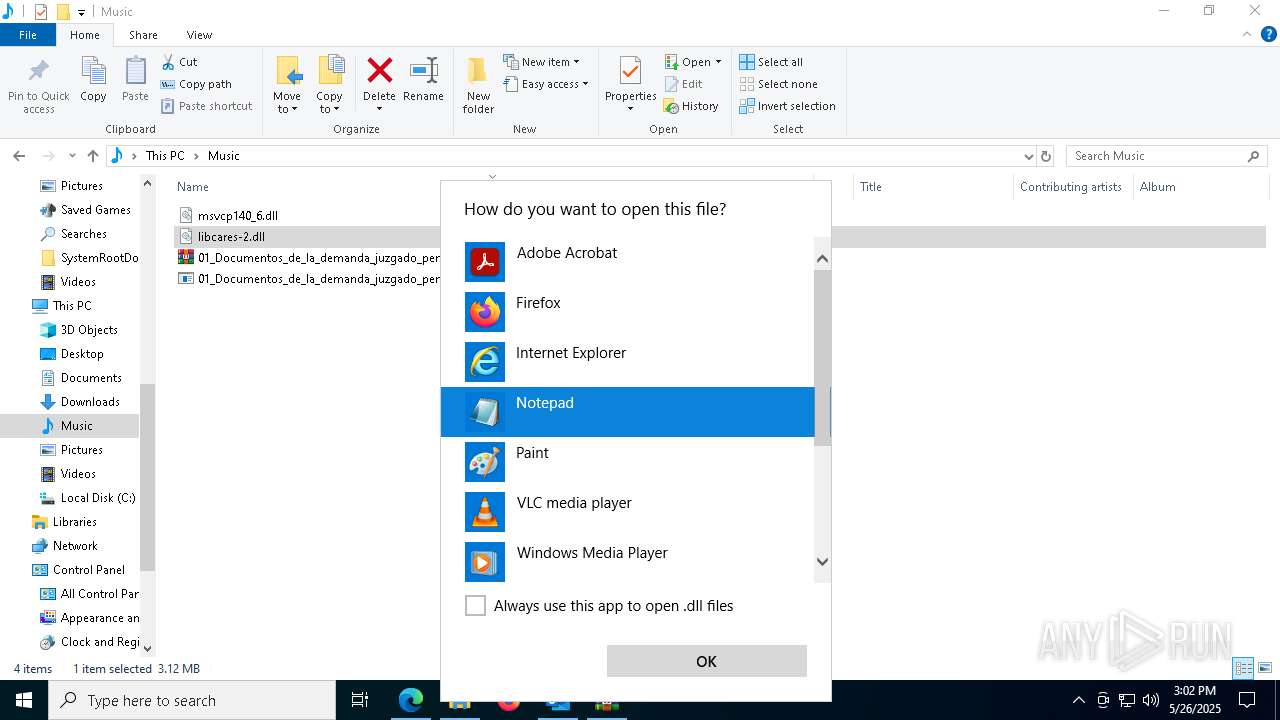Tick Always use this app for .dll

click(475, 606)
